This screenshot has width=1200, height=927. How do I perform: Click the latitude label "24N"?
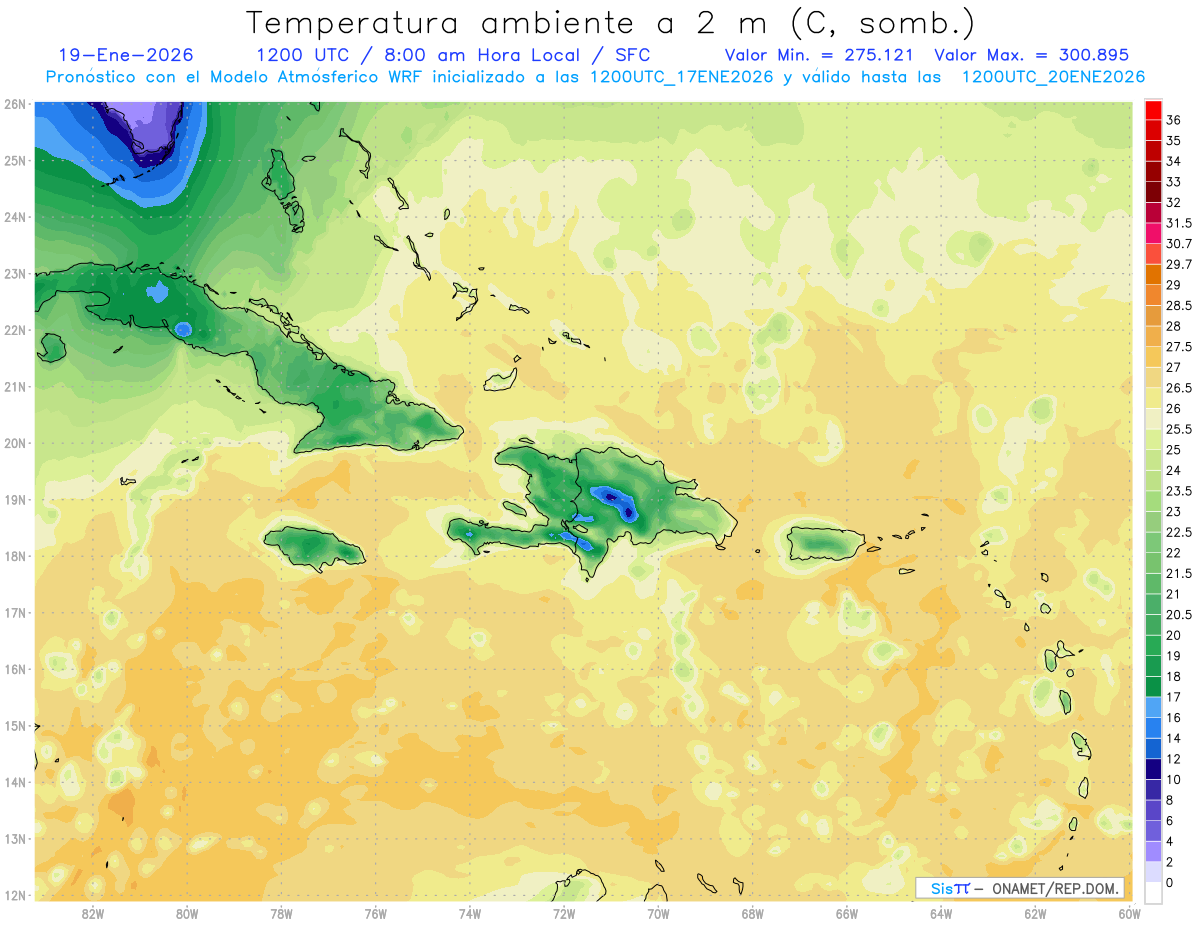[15, 217]
